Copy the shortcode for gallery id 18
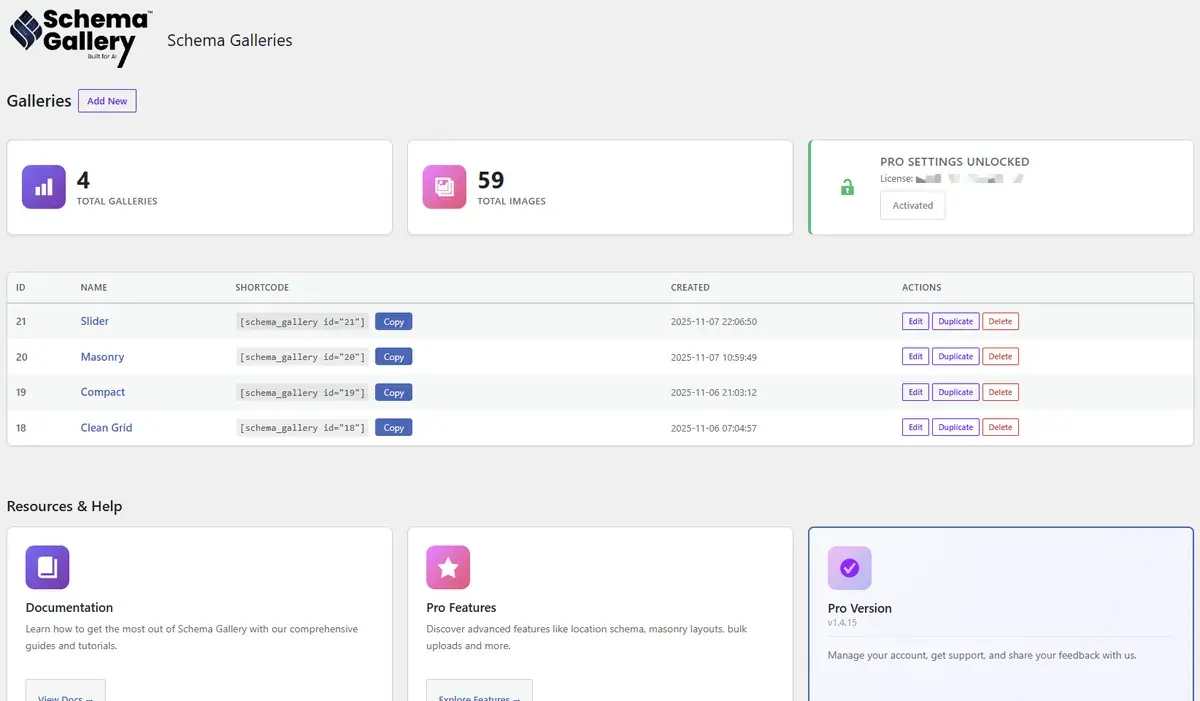 pos(394,427)
